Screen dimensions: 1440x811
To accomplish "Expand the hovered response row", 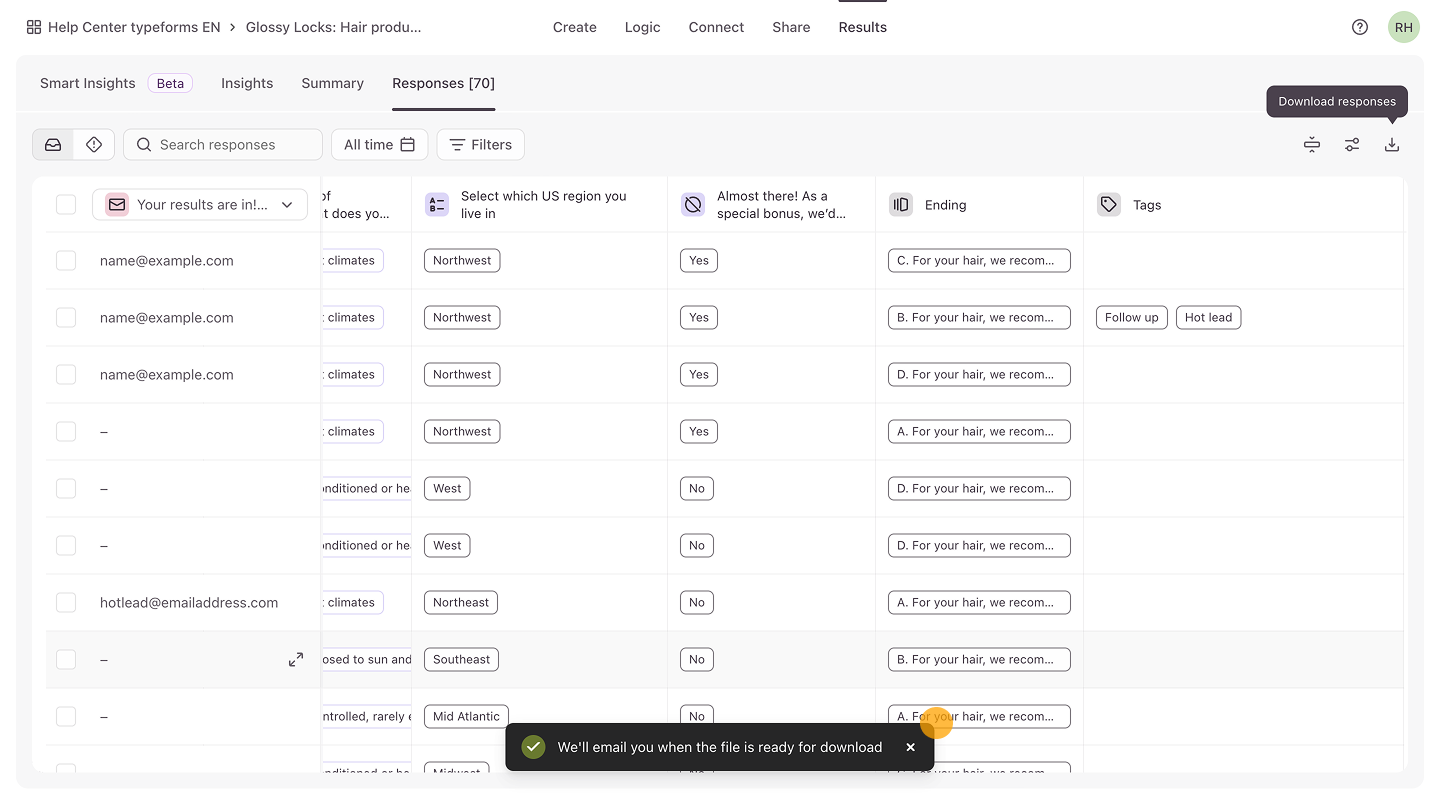I will click(x=296, y=660).
